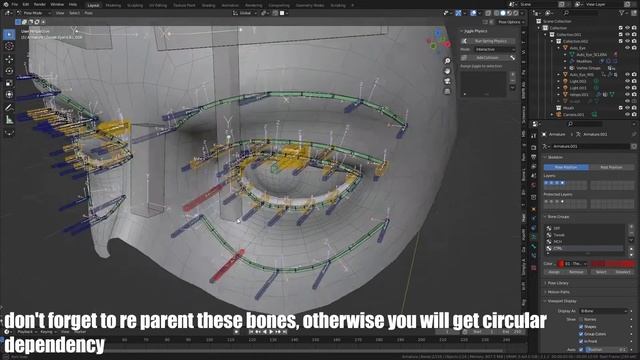The height and width of the screenshot is (360, 640).
Task: Open the Display As B-Bone dropdown
Action: pyautogui.click(x=603, y=311)
